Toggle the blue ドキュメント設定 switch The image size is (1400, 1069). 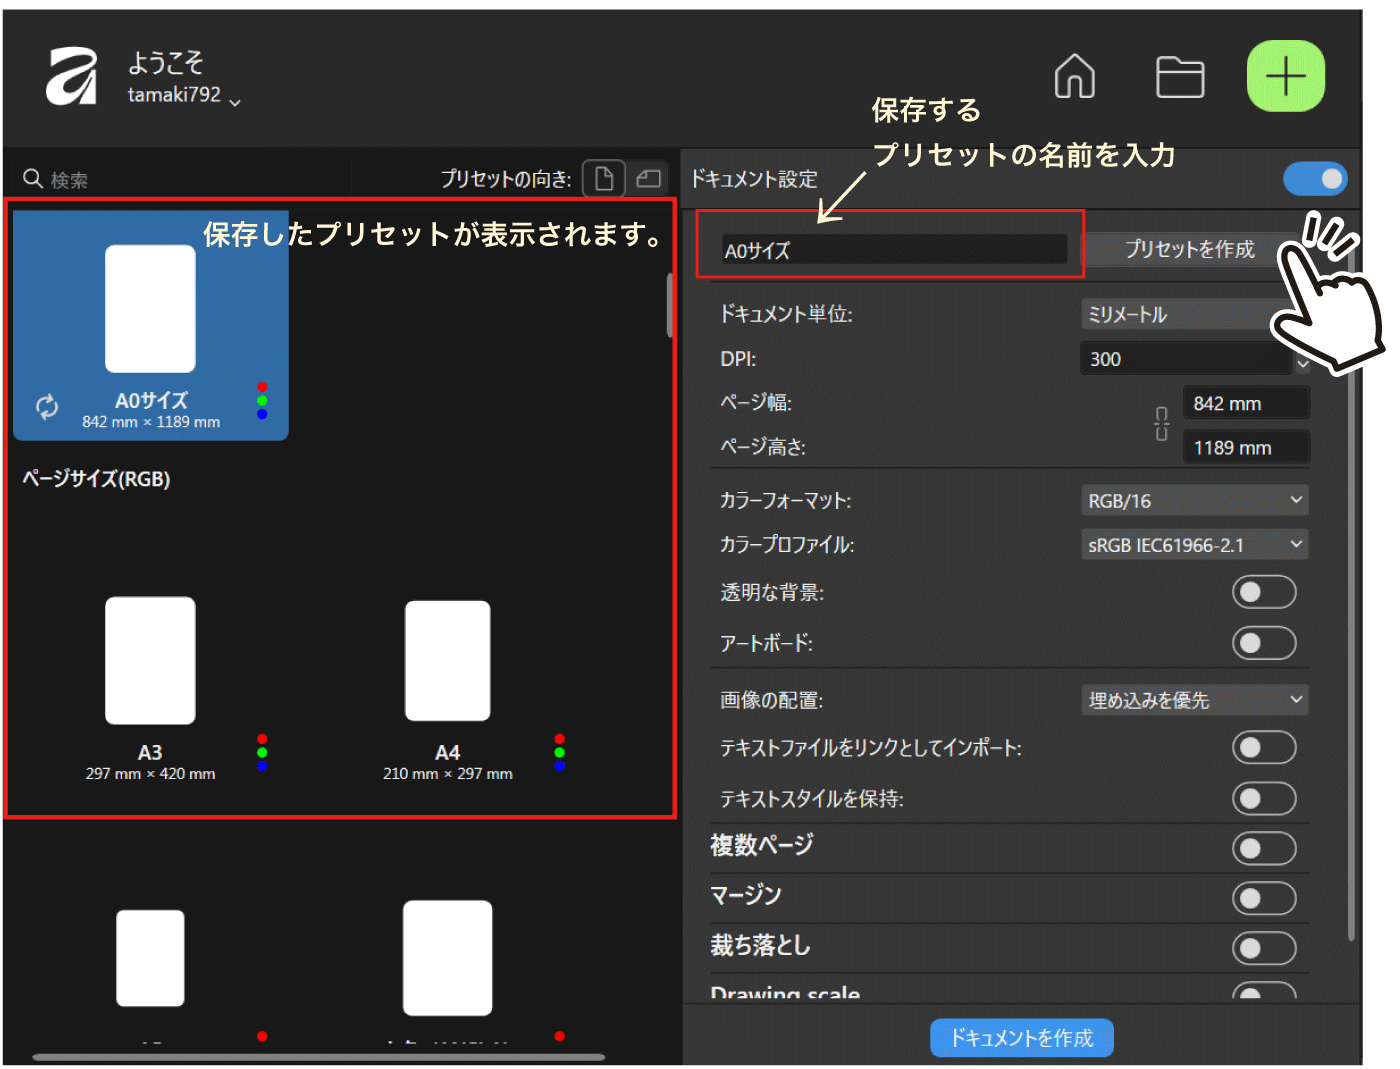click(1314, 179)
